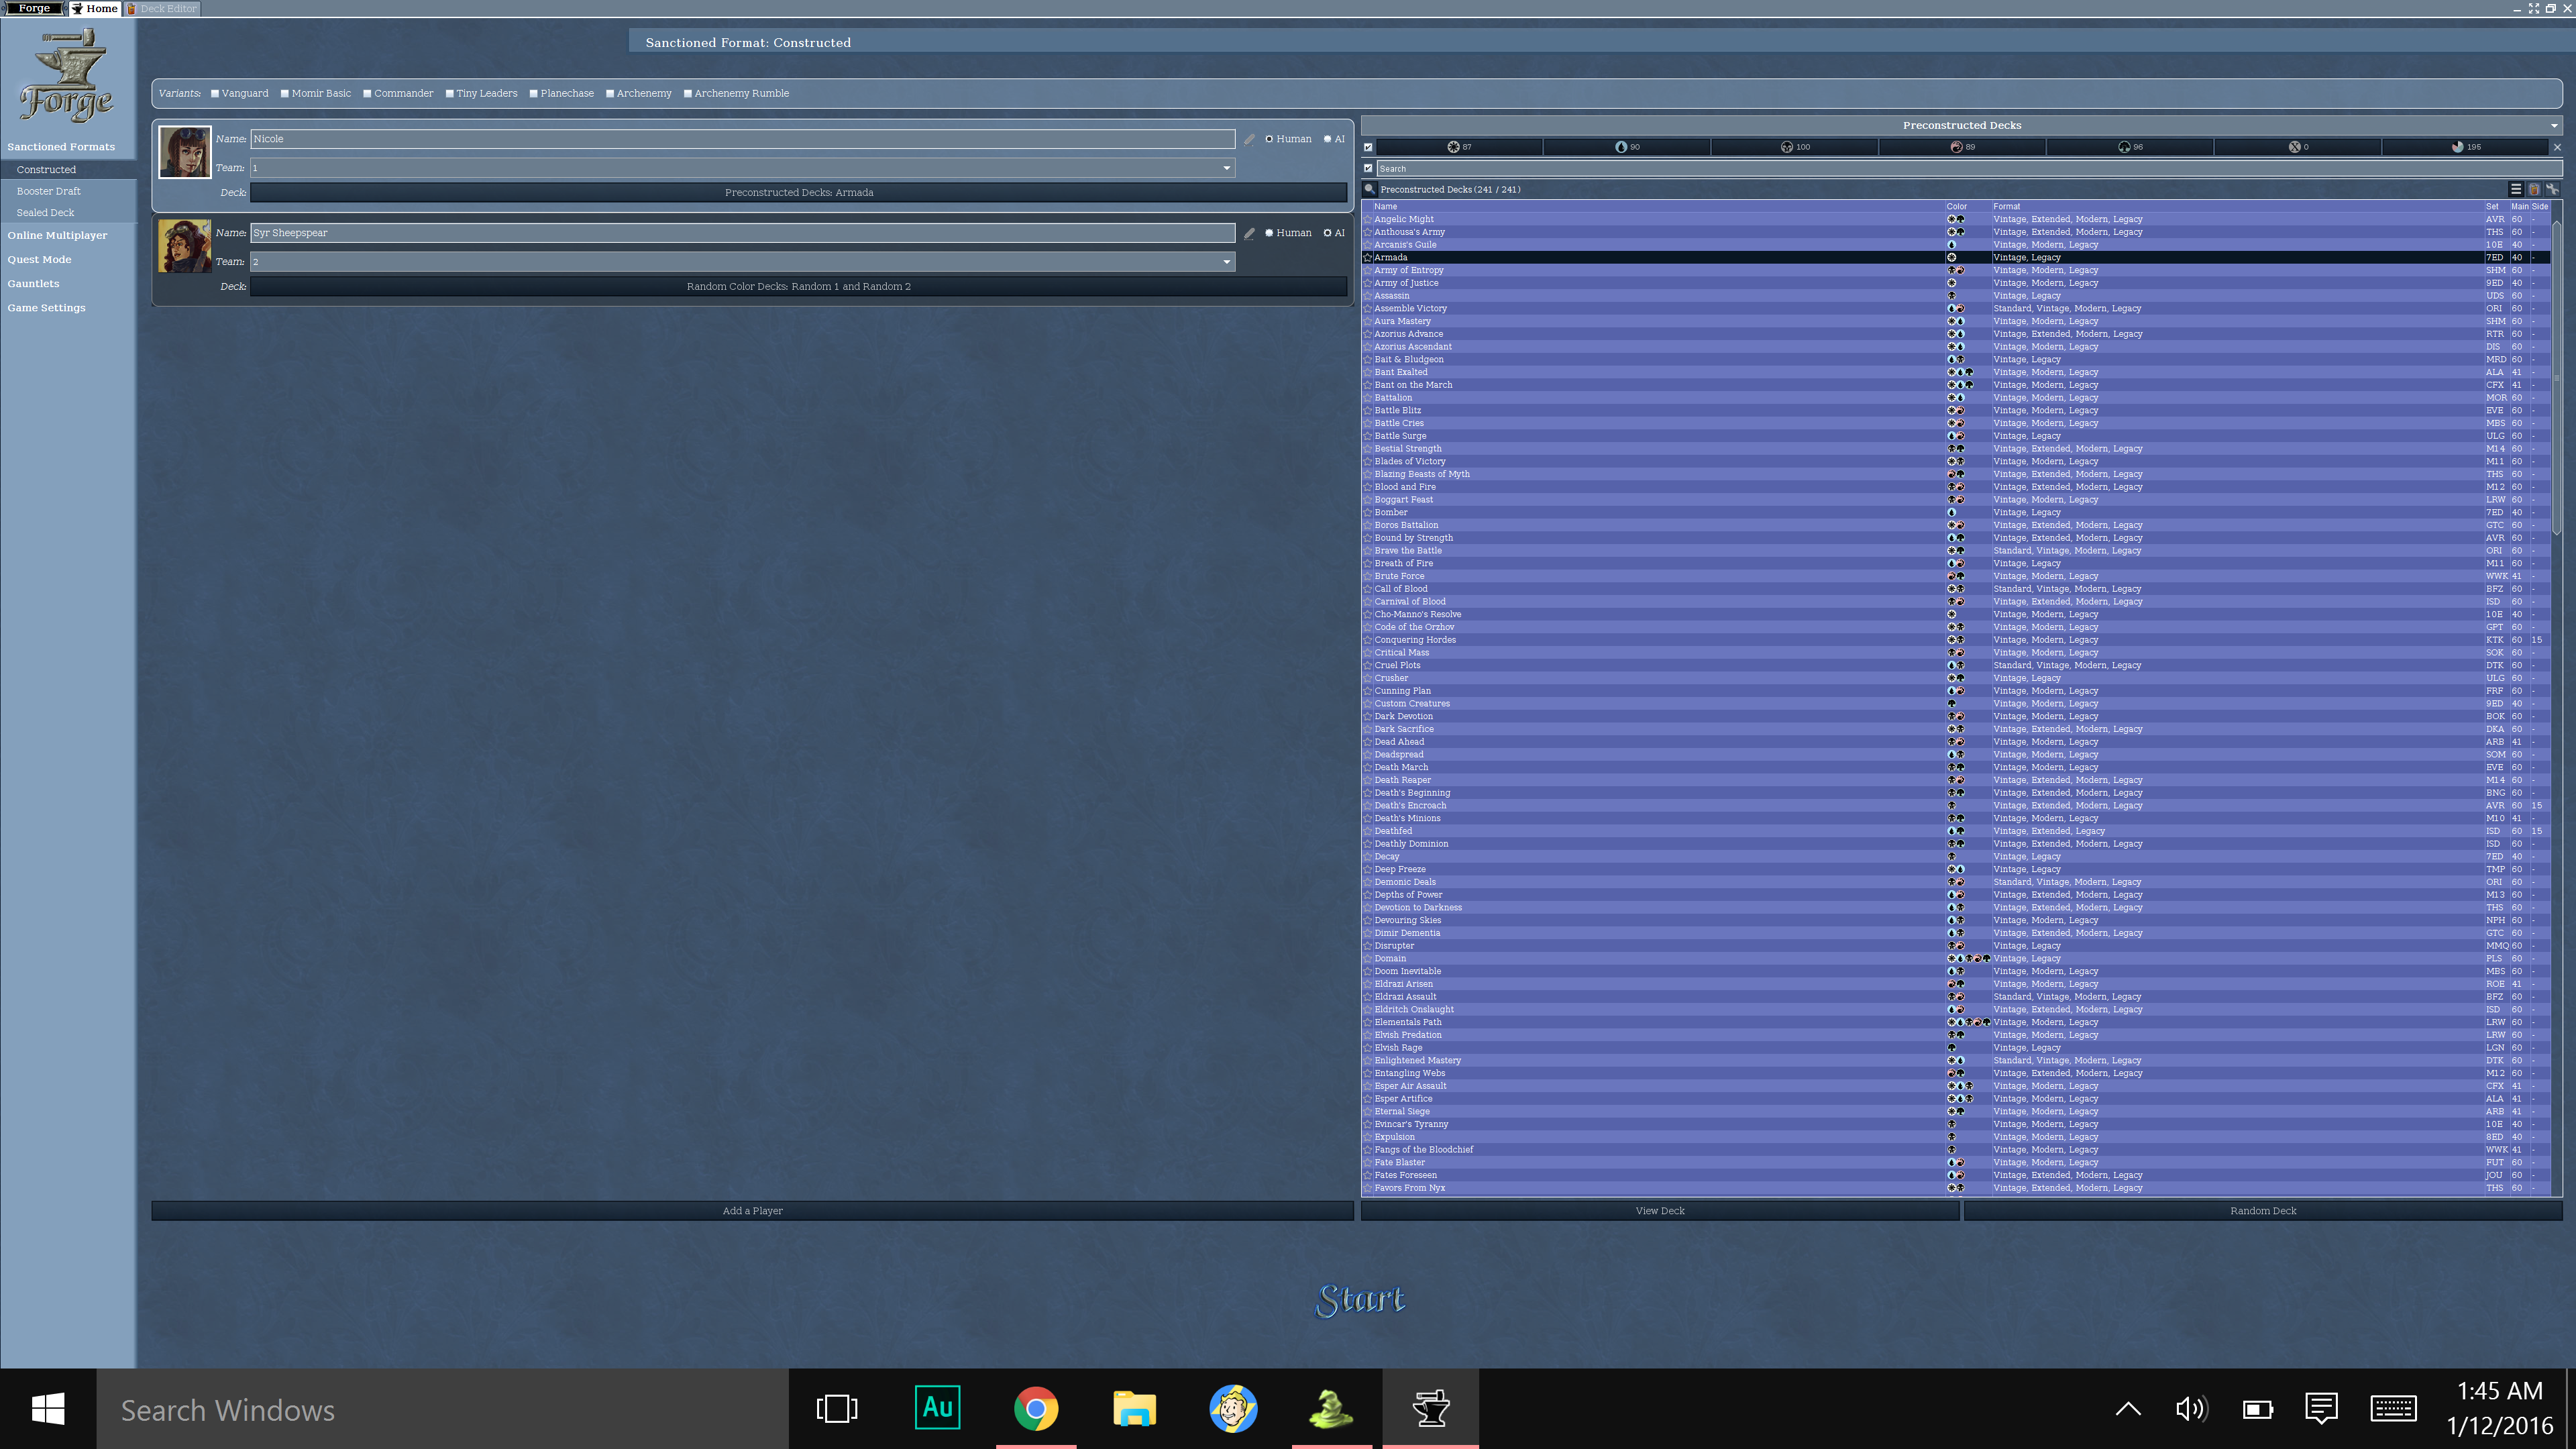This screenshot has width=2576, height=1449.
Task: Enable the Archenemy variant checkbox
Action: (x=610, y=94)
